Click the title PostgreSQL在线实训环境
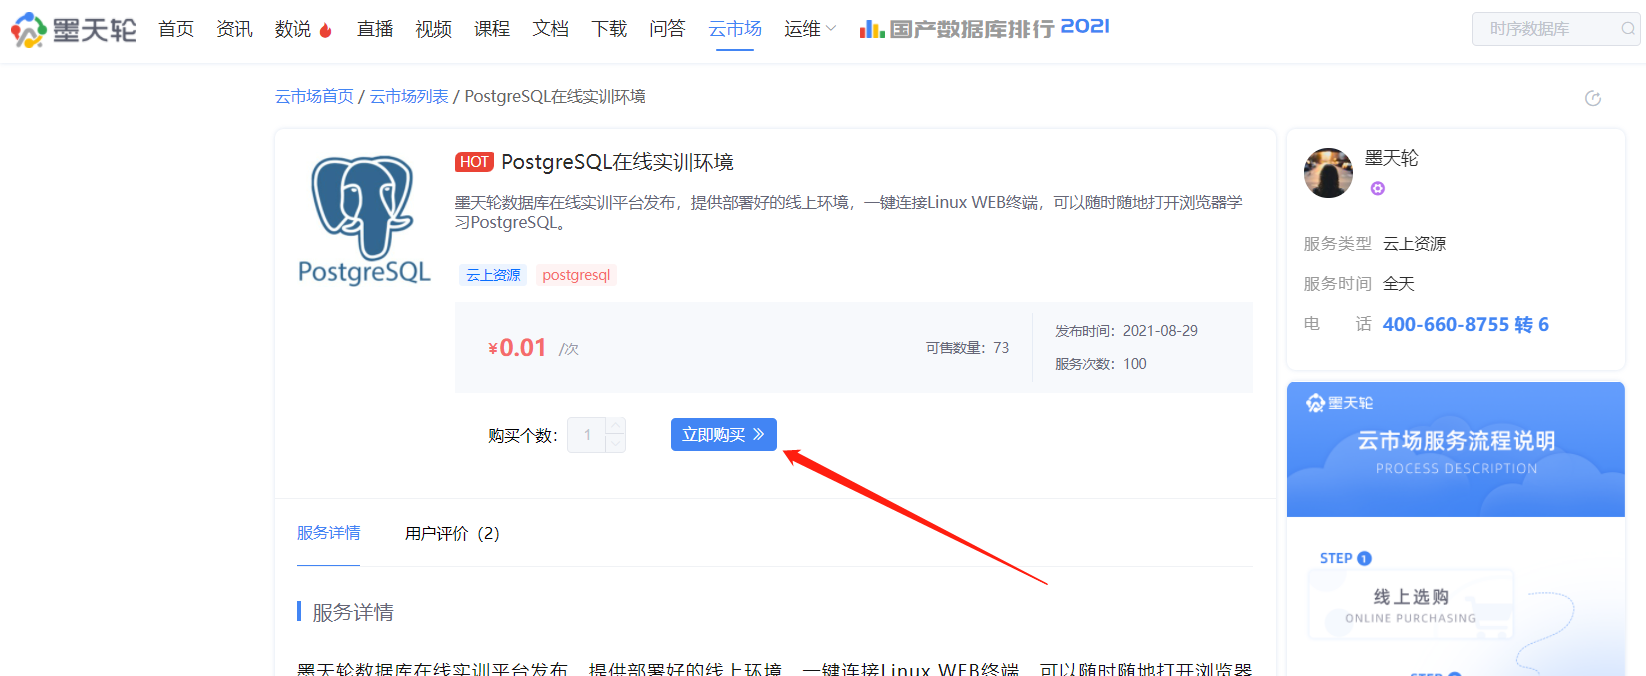Screen dimensions: 1646x676 617,162
